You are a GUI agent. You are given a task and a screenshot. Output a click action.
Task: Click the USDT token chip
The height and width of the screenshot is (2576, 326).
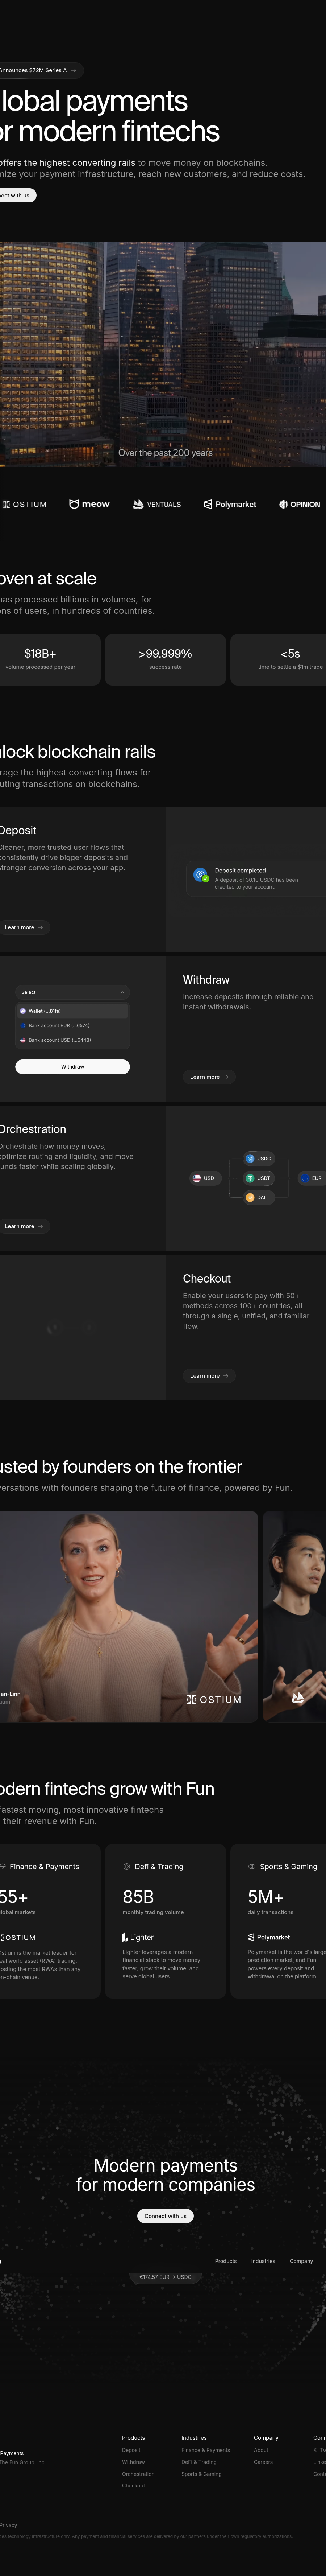tap(259, 1178)
